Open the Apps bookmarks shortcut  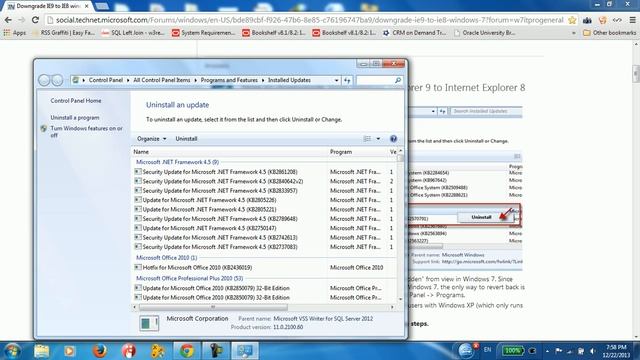click(x=14, y=33)
